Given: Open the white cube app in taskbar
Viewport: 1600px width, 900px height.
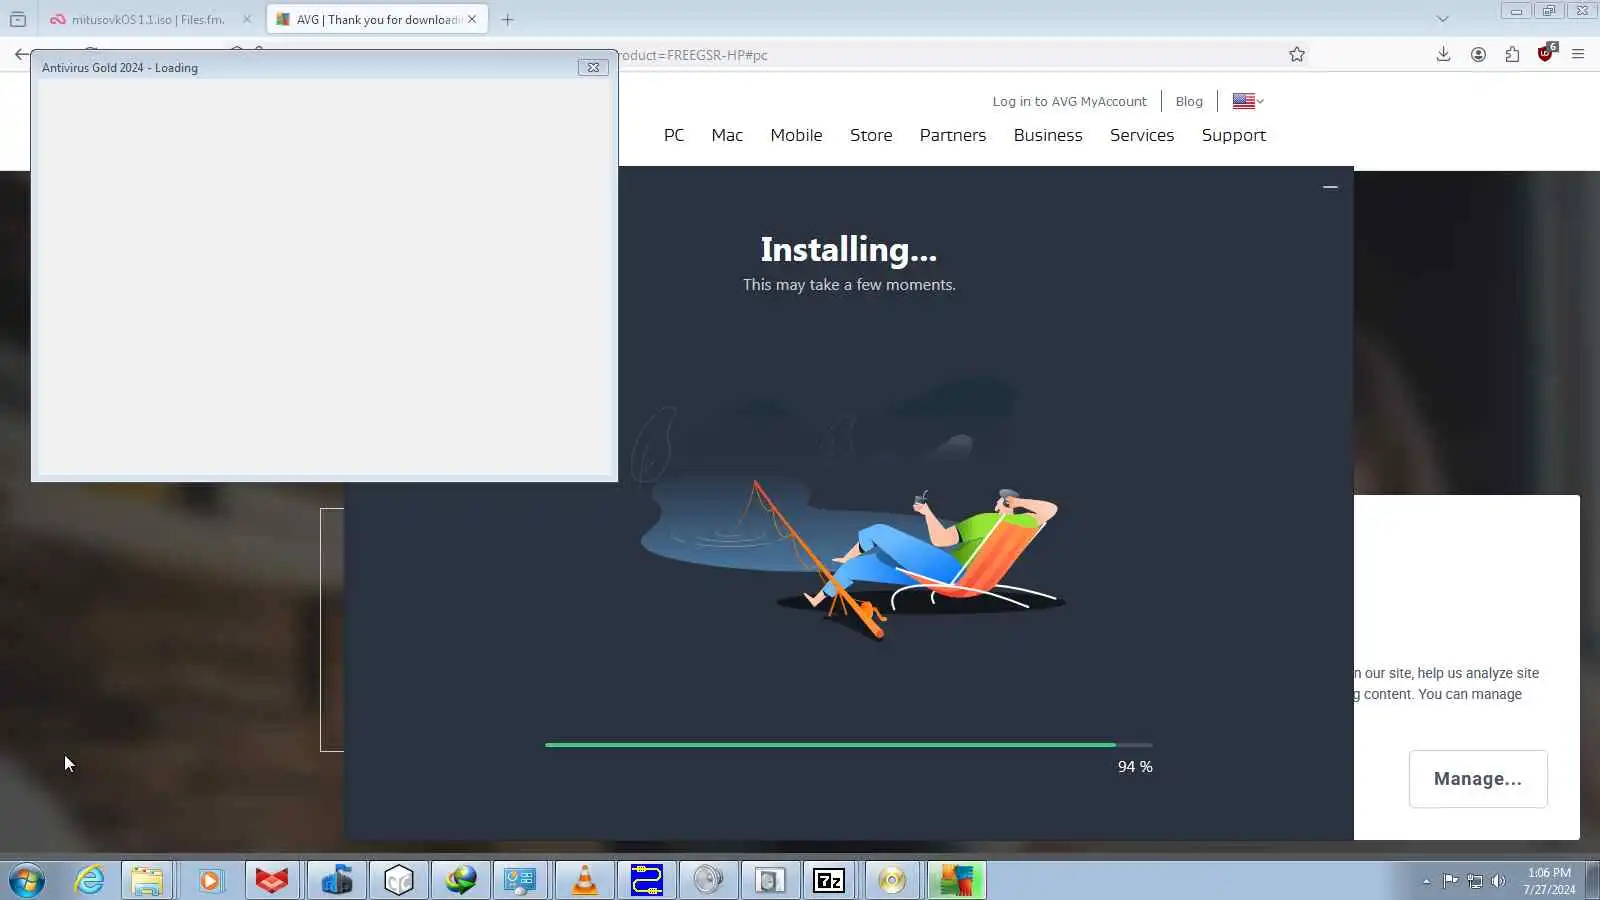Looking at the screenshot, I should 399,880.
